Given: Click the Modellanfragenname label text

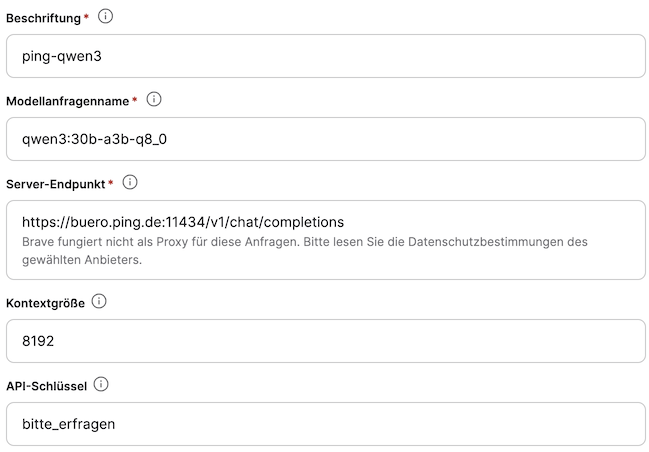Looking at the screenshot, I should (68, 101).
